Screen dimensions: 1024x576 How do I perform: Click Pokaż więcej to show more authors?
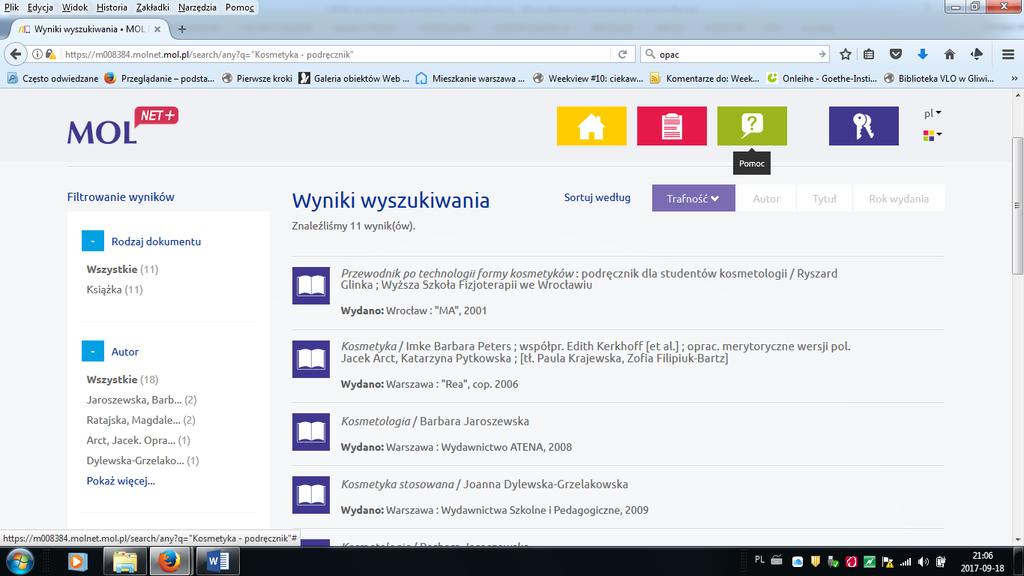click(121, 481)
